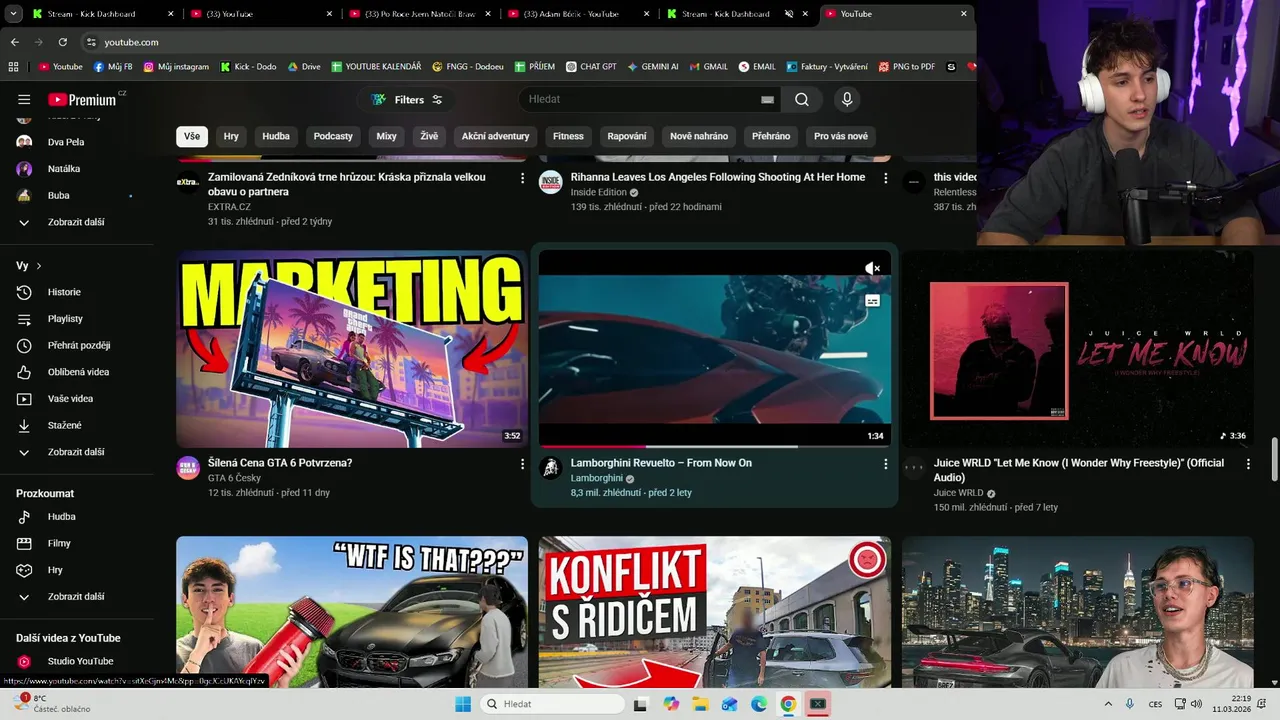Expand the Vy section chevron
Screen dimensions: 1280x720
[x=39, y=266]
